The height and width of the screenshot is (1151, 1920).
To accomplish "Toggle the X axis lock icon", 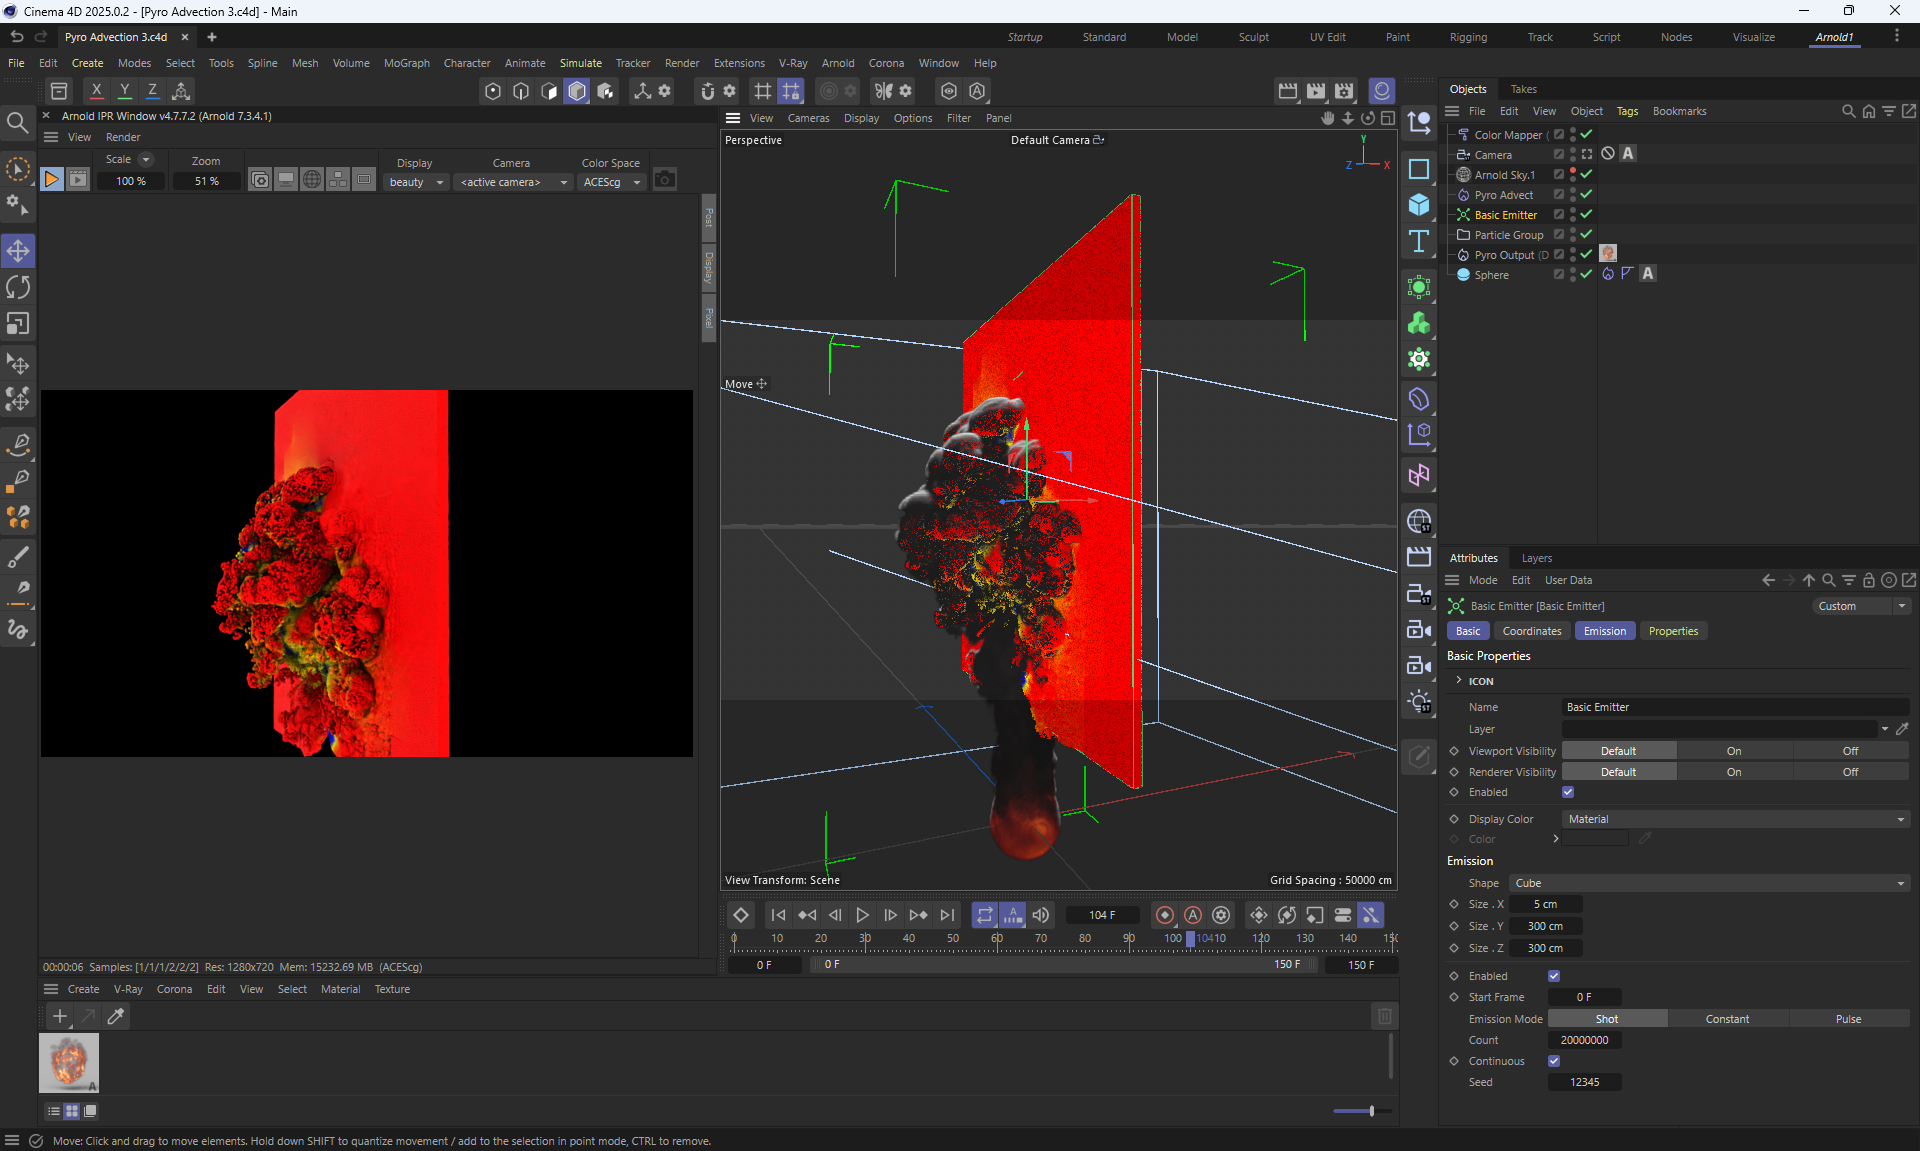I will [96, 90].
